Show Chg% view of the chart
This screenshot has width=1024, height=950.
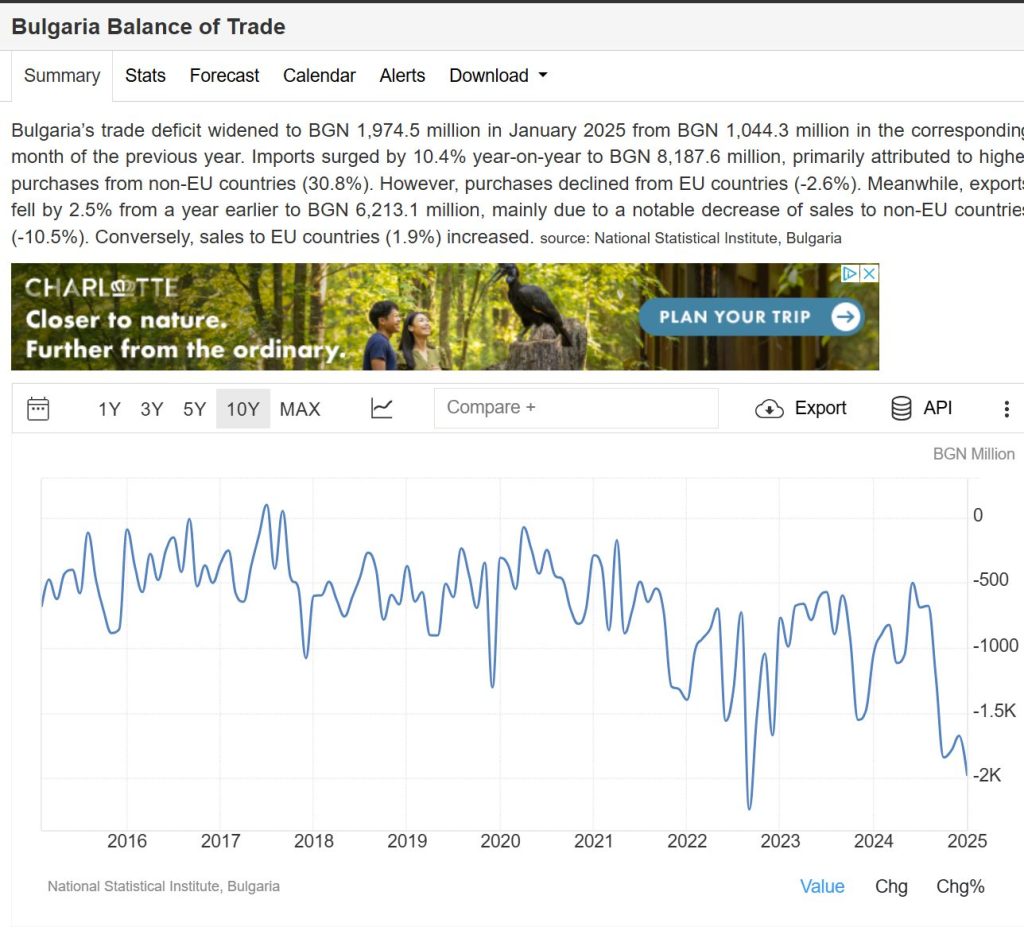point(960,886)
